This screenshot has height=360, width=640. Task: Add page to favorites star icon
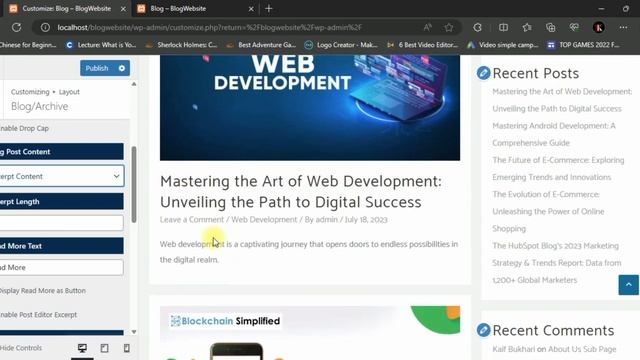click(449, 27)
